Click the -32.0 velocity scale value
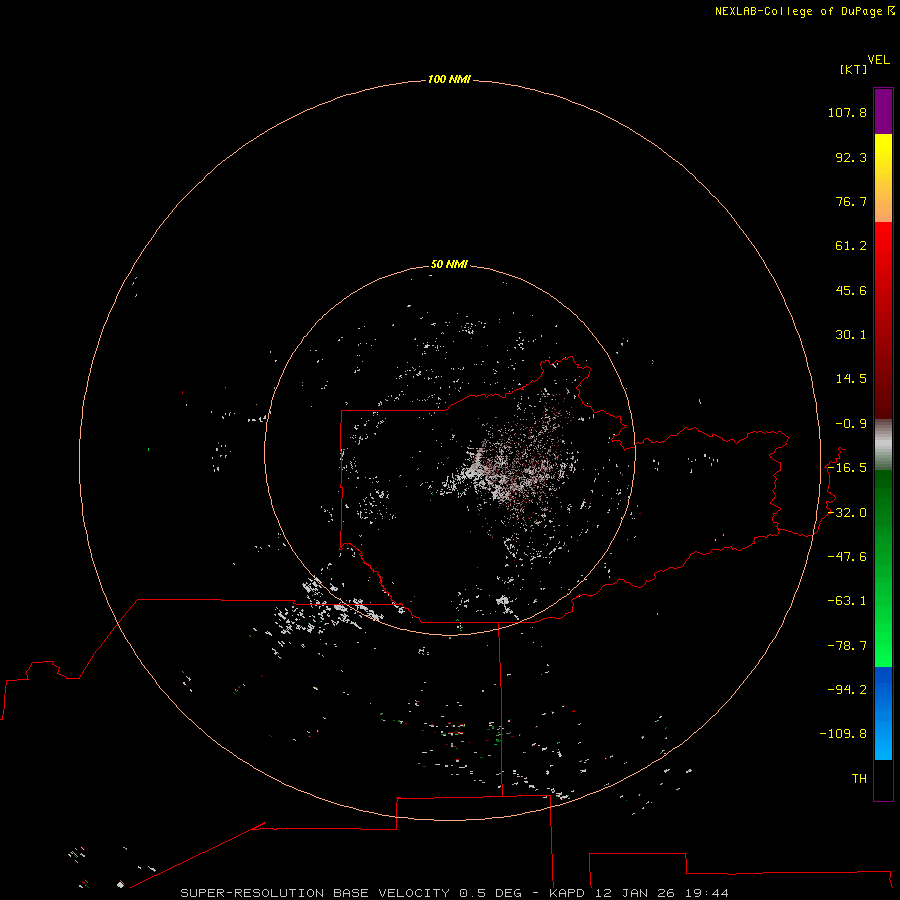 click(847, 513)
